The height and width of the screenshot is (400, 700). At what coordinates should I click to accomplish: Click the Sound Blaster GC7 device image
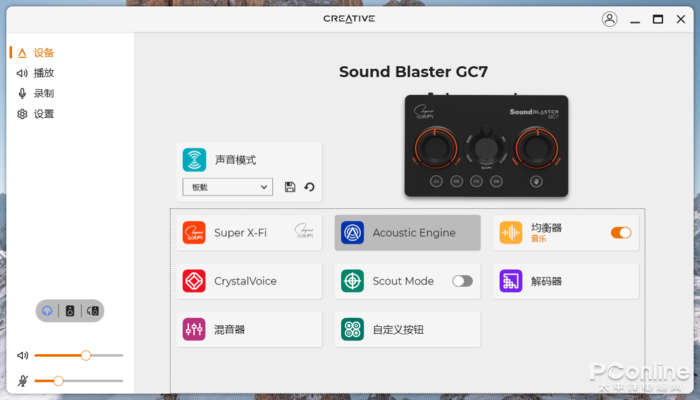click(486, 146)
